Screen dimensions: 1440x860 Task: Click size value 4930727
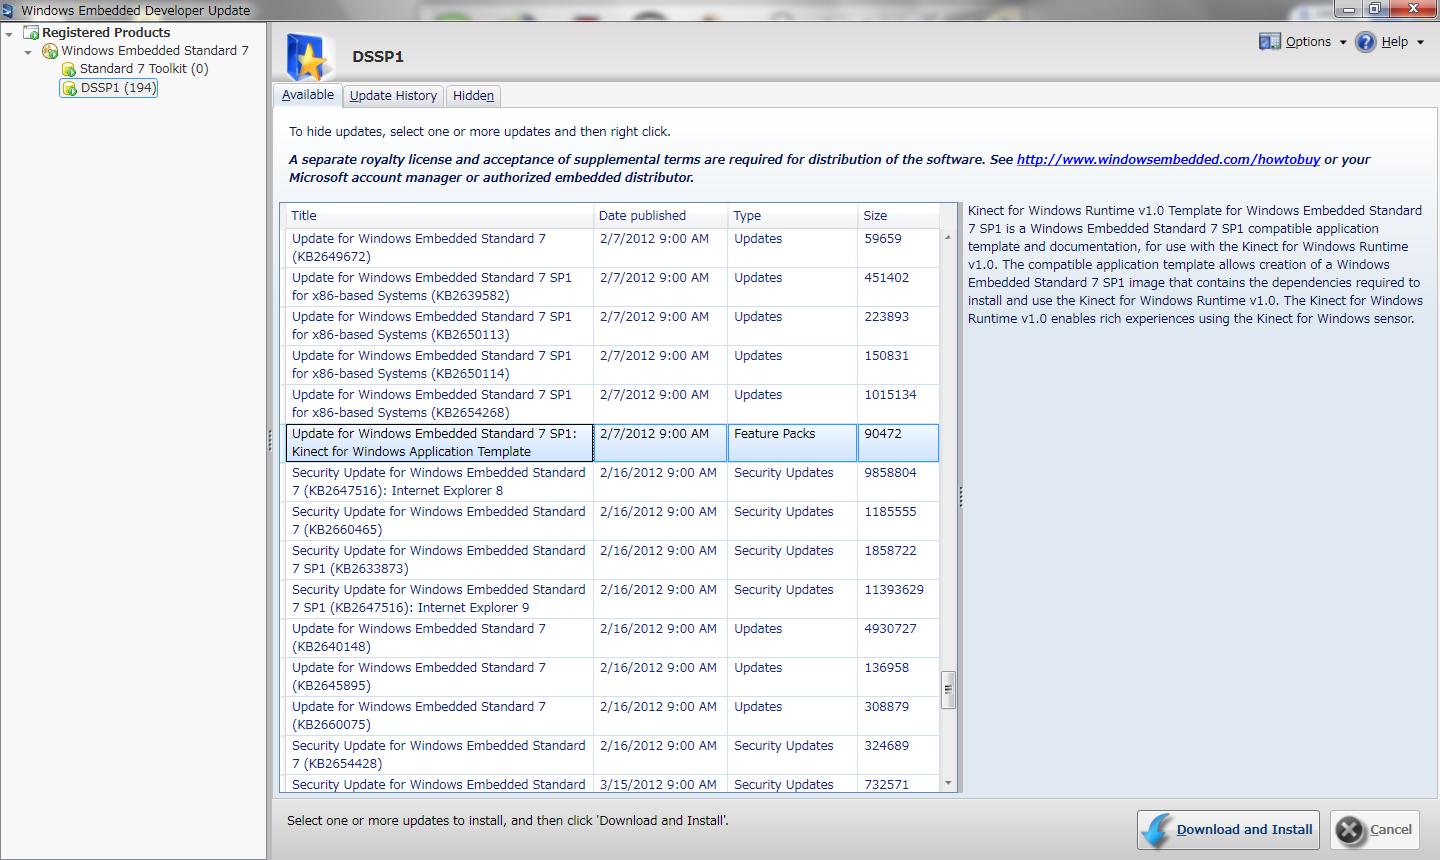click(x=890, y=629)
